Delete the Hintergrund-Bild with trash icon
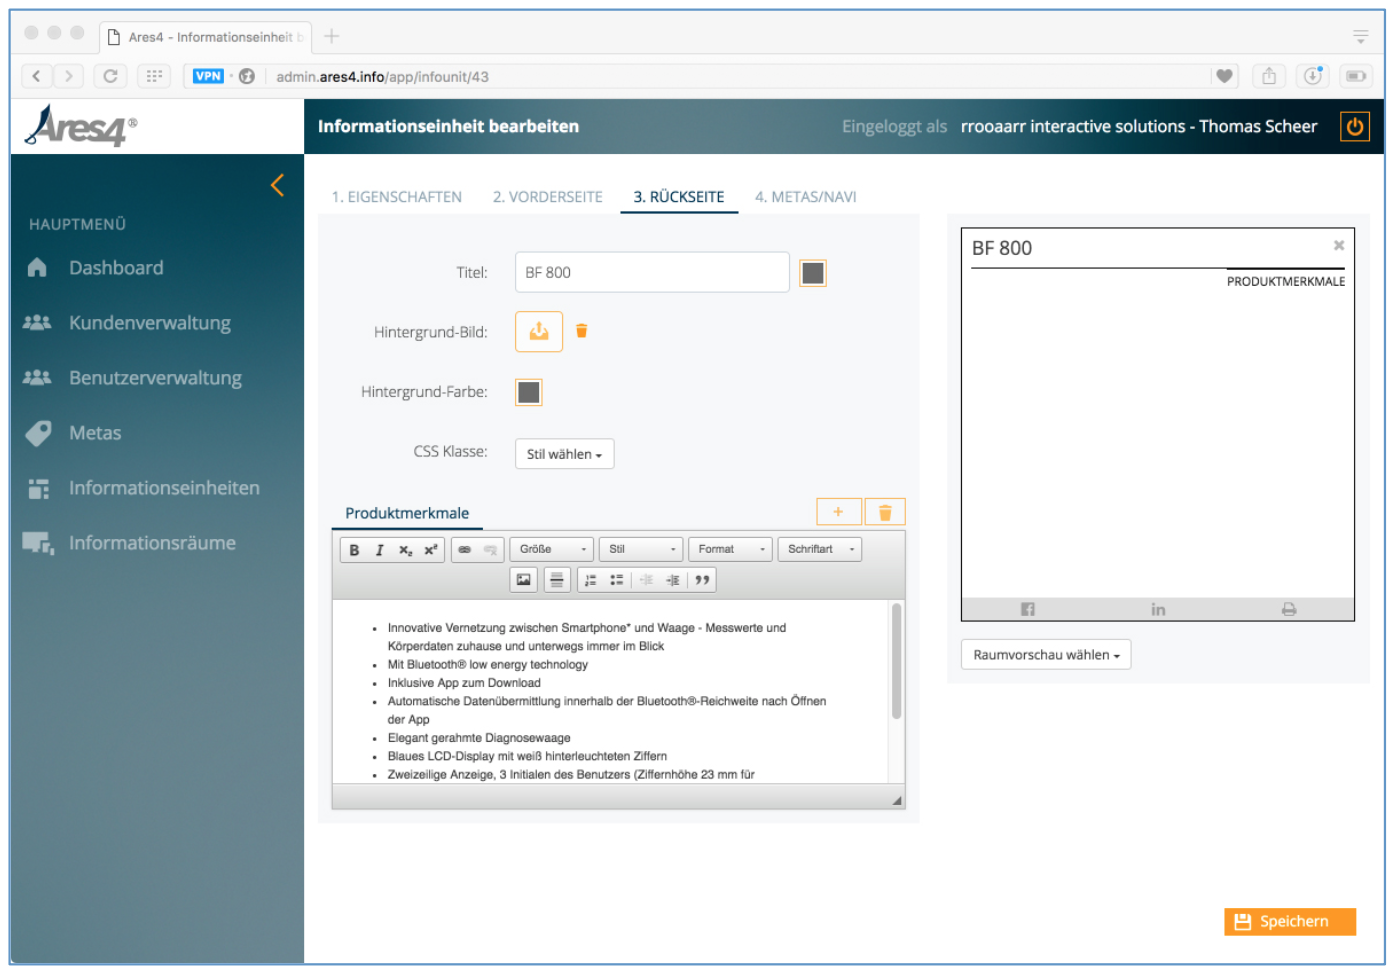 [x=582, y=331]
